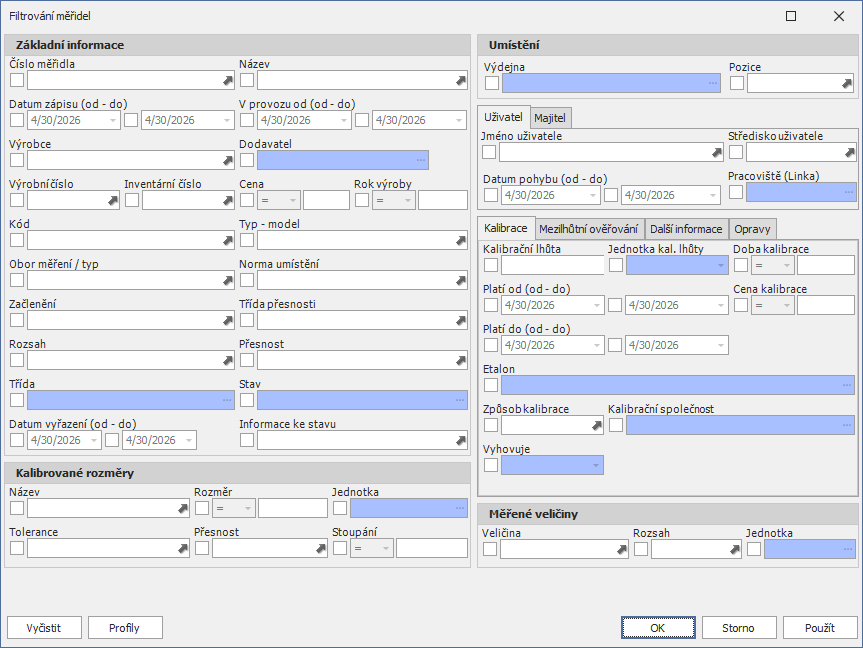Viewport: 863px width, 648px height.
Task: Click ellipsis button in Třída field
Action: coord(227,400)
